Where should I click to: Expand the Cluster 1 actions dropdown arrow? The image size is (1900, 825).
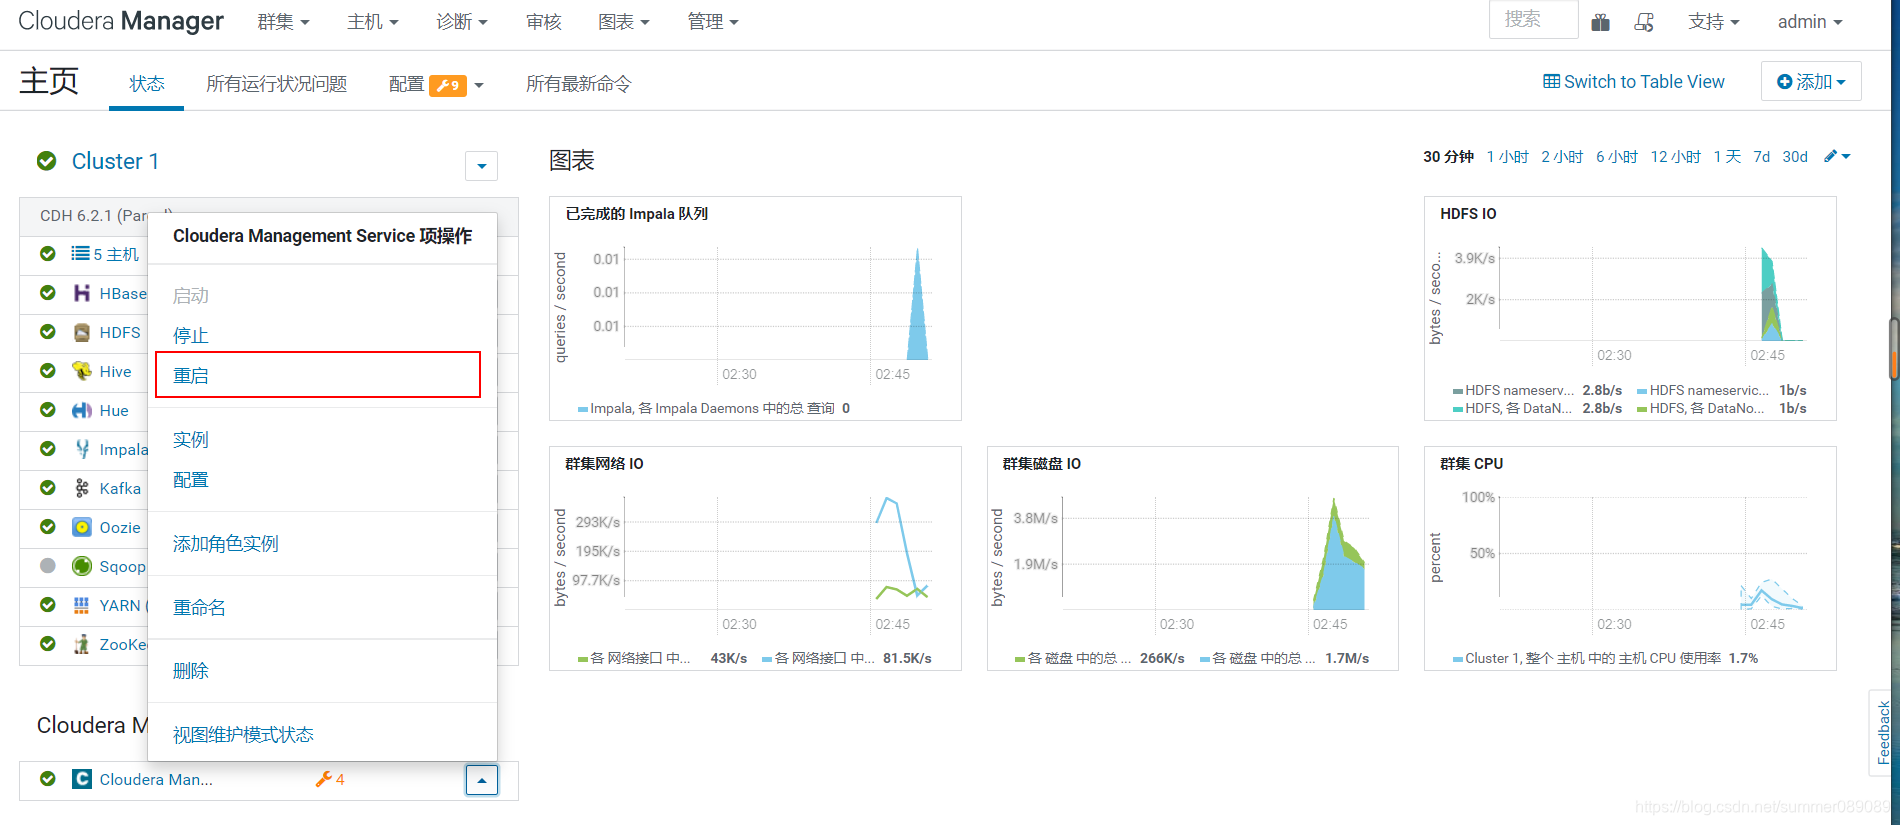click(x=481, y=165)
